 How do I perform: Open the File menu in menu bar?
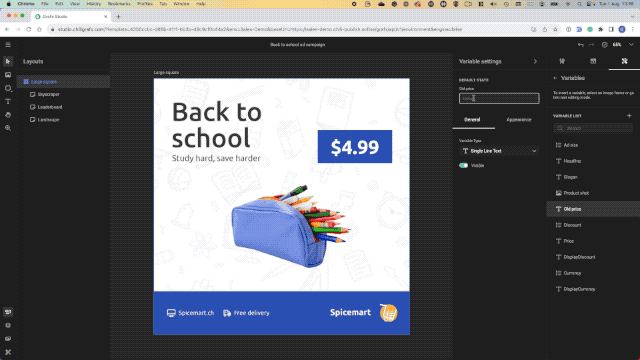(44, 4)
